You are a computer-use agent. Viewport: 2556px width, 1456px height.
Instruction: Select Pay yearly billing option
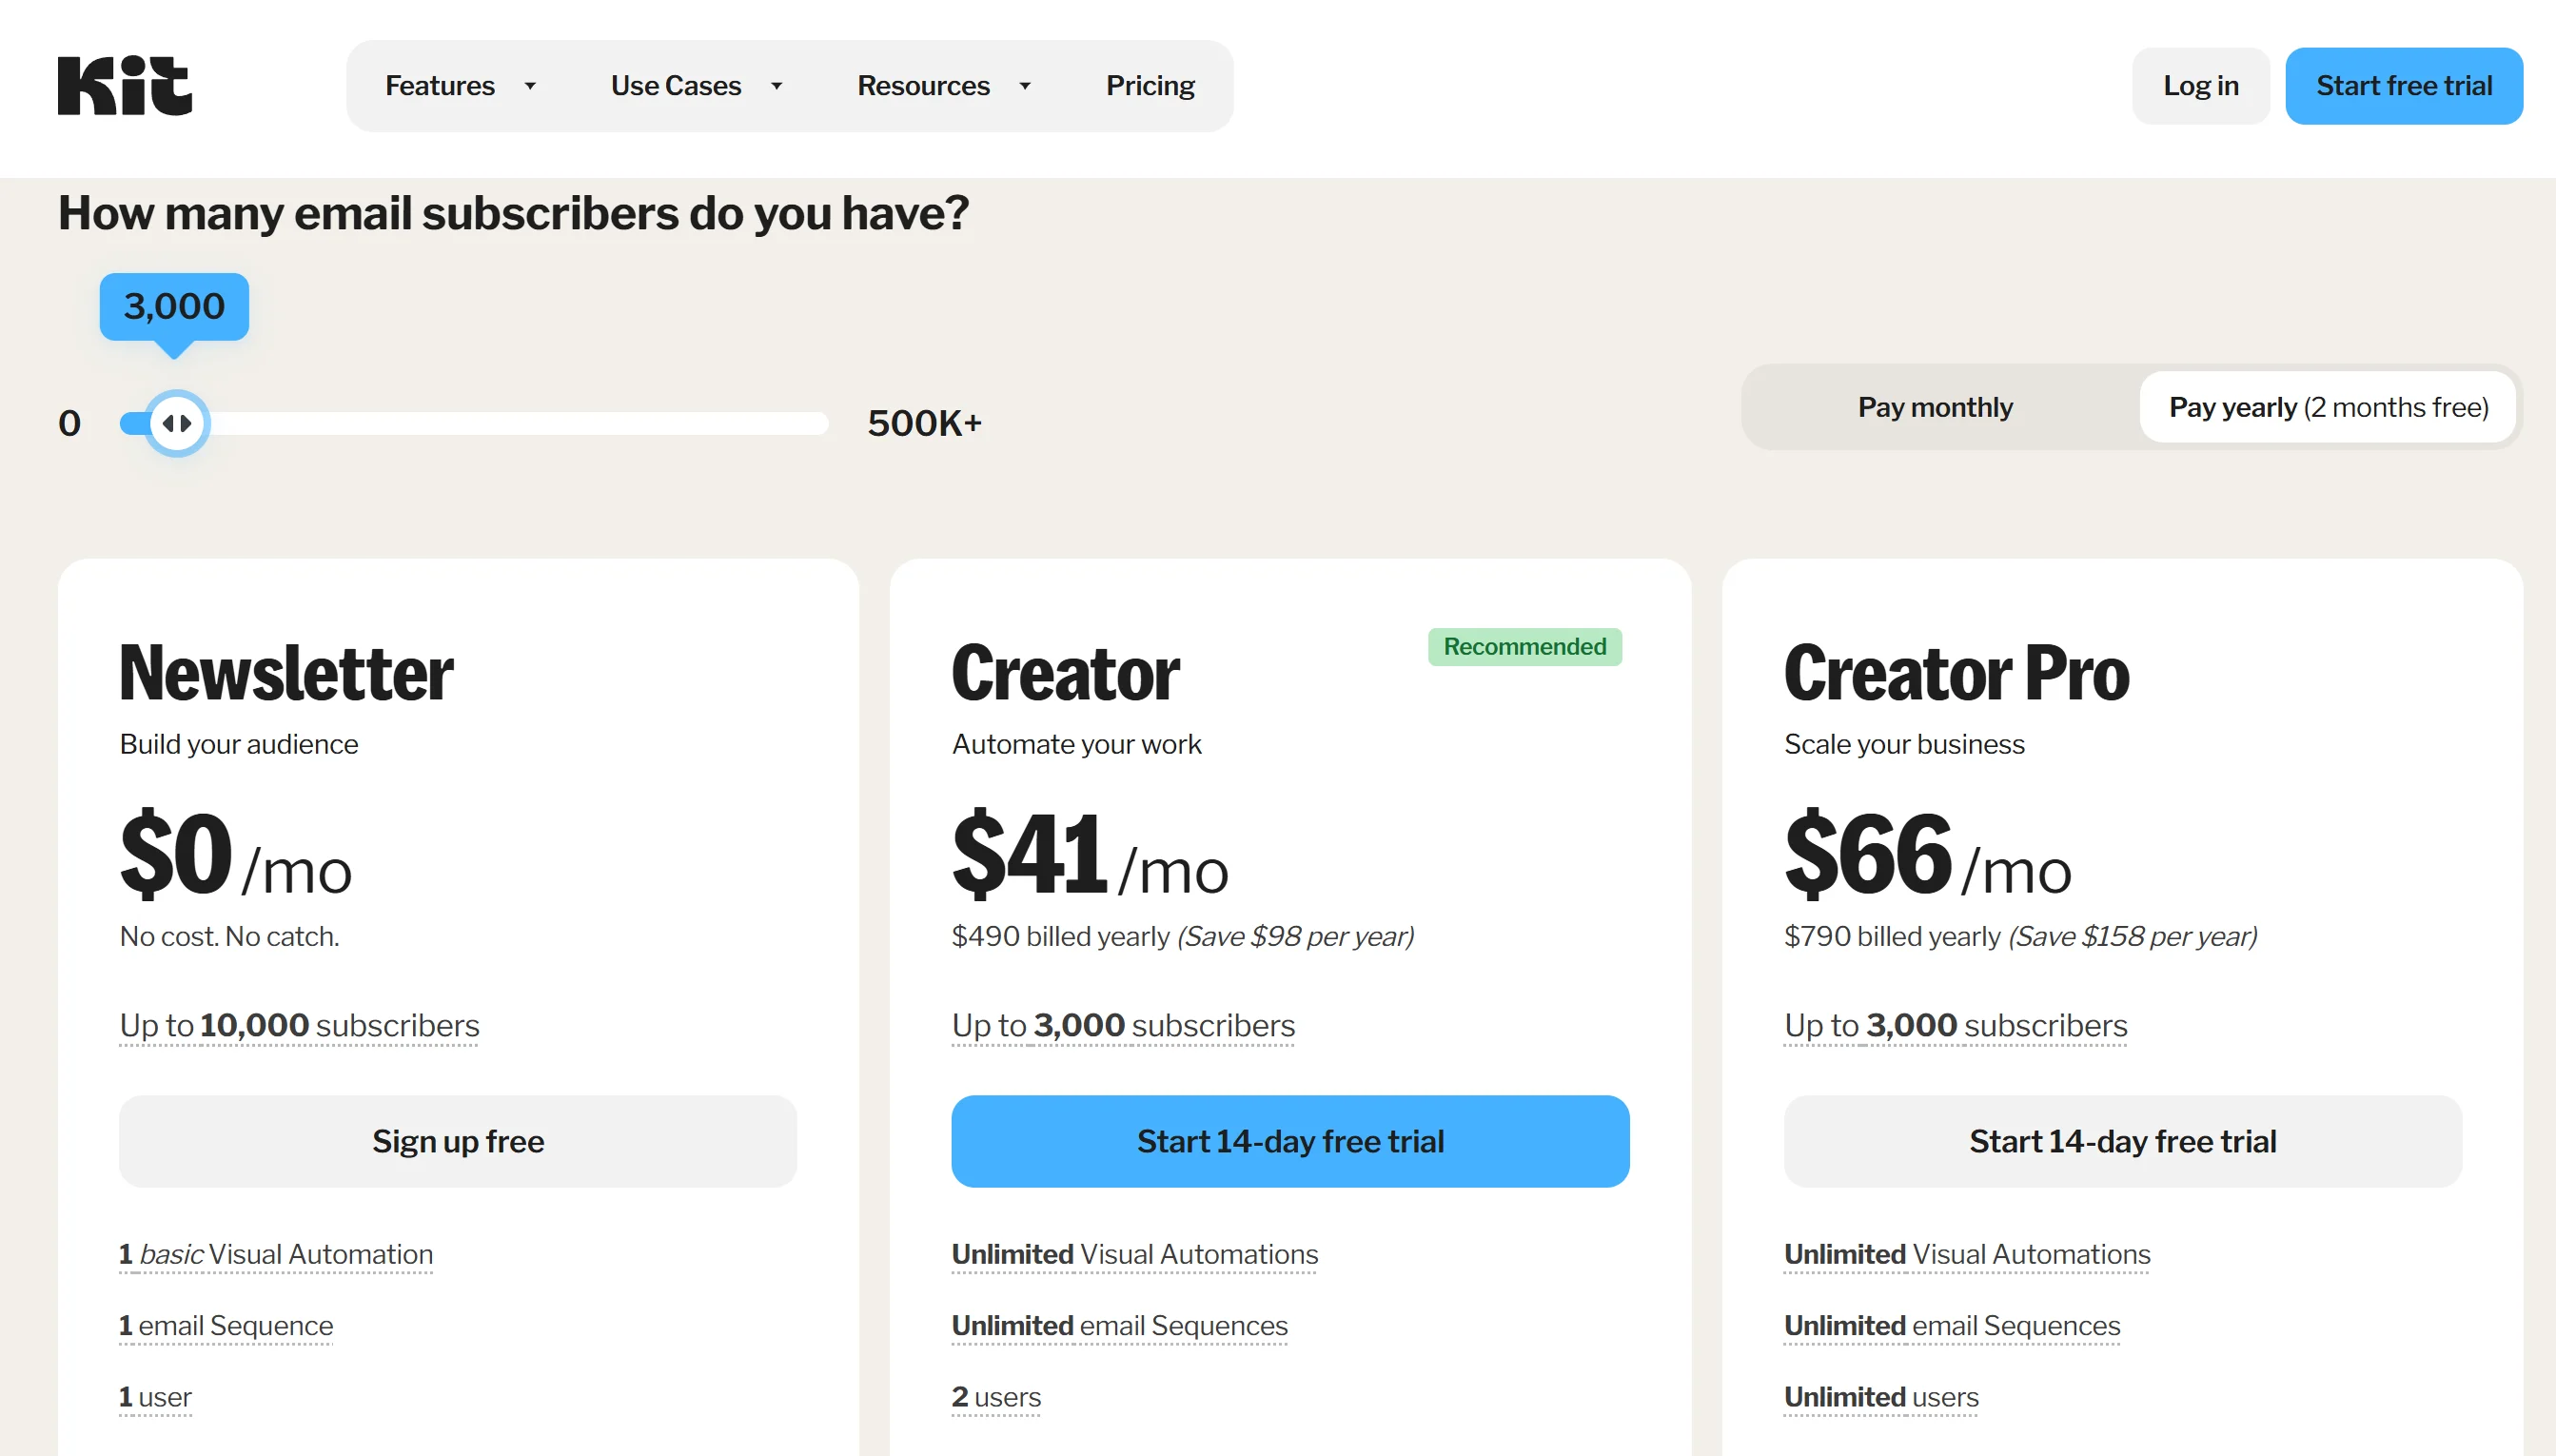pyautogui.click(x=2327, y=407)
